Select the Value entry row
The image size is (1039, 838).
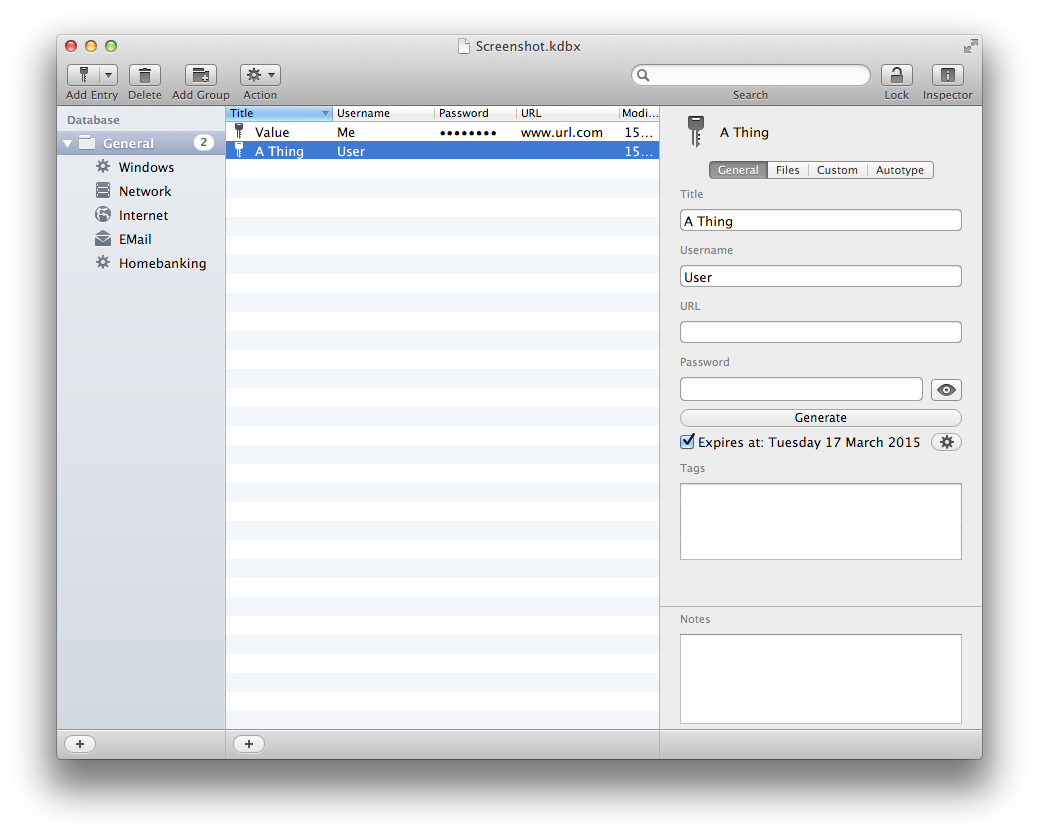click(440, 132)
